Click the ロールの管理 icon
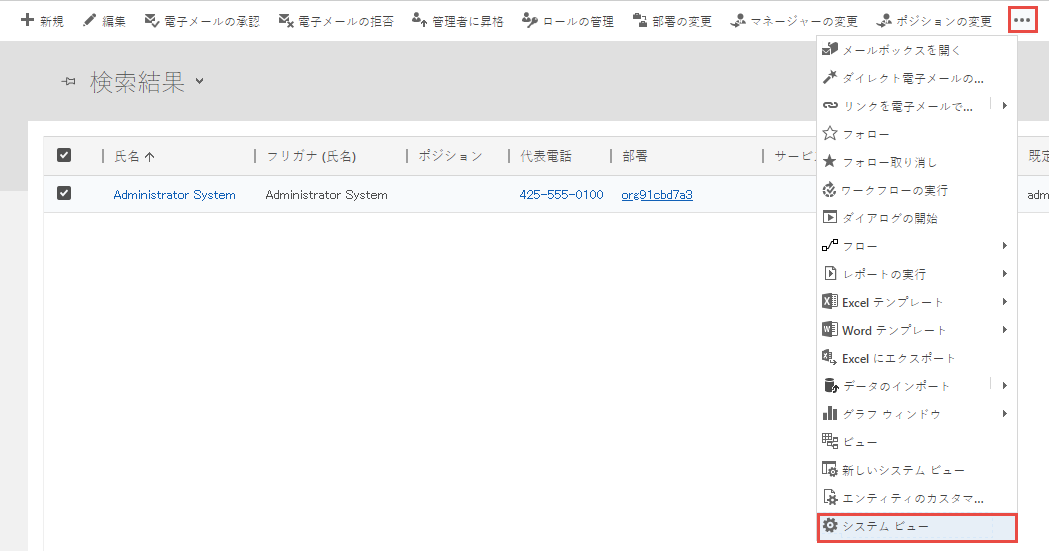Screen dimensions: 1049x551 [530, 21]
